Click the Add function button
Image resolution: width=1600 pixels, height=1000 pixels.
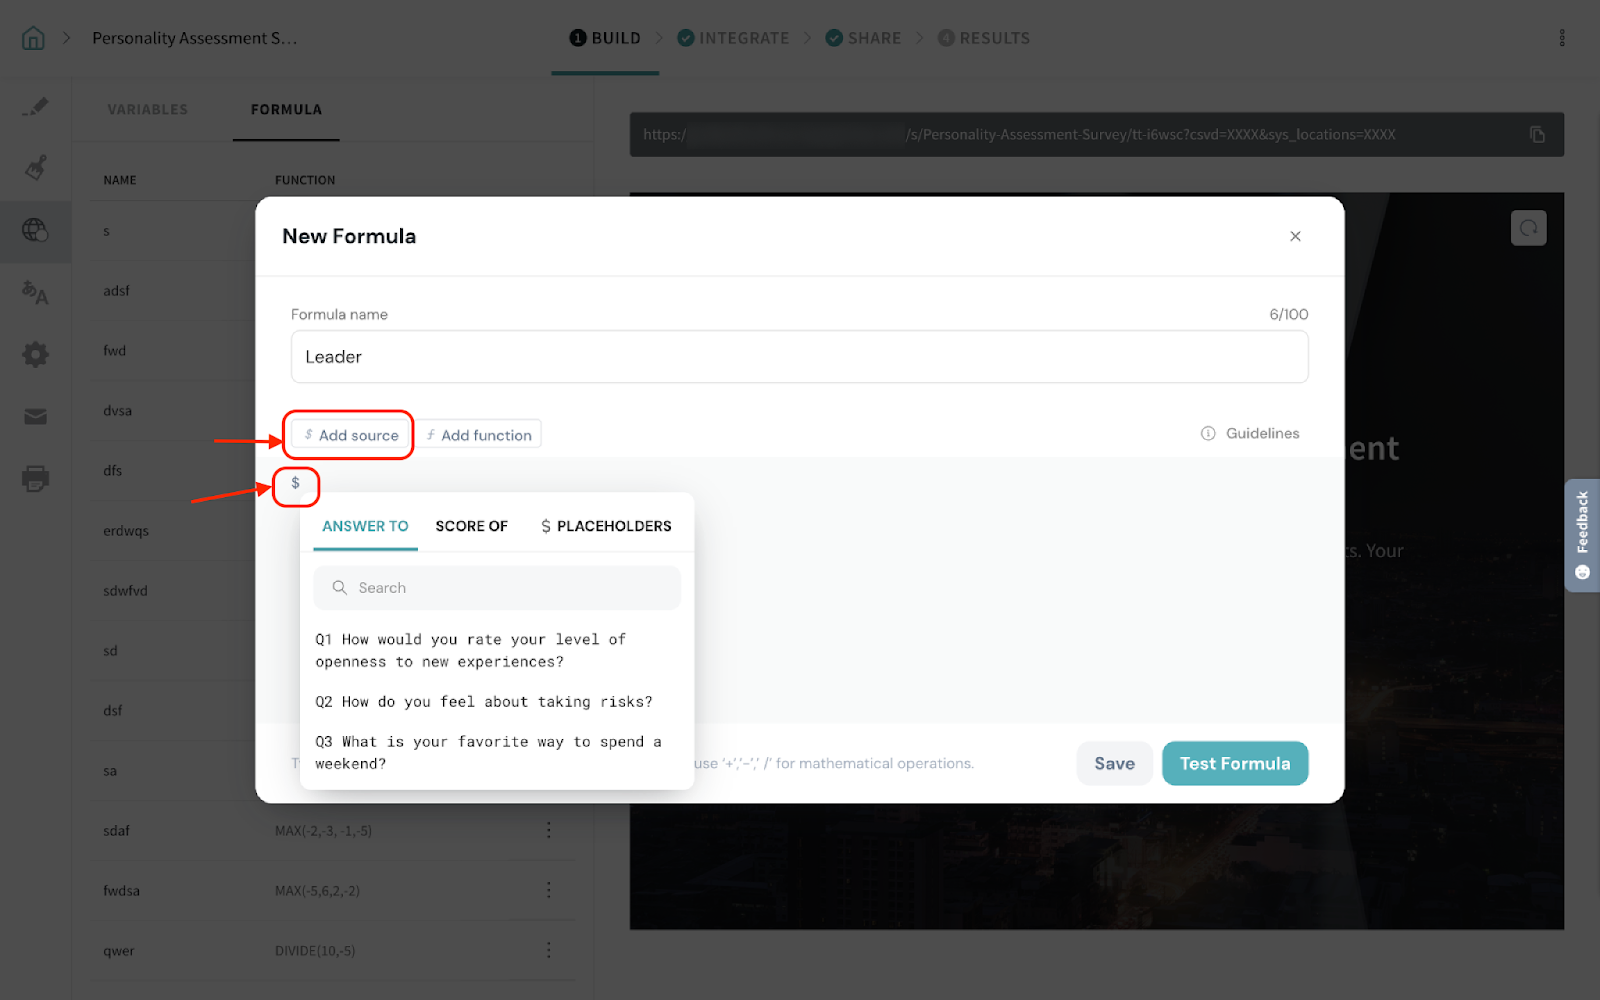click(479, 435)
